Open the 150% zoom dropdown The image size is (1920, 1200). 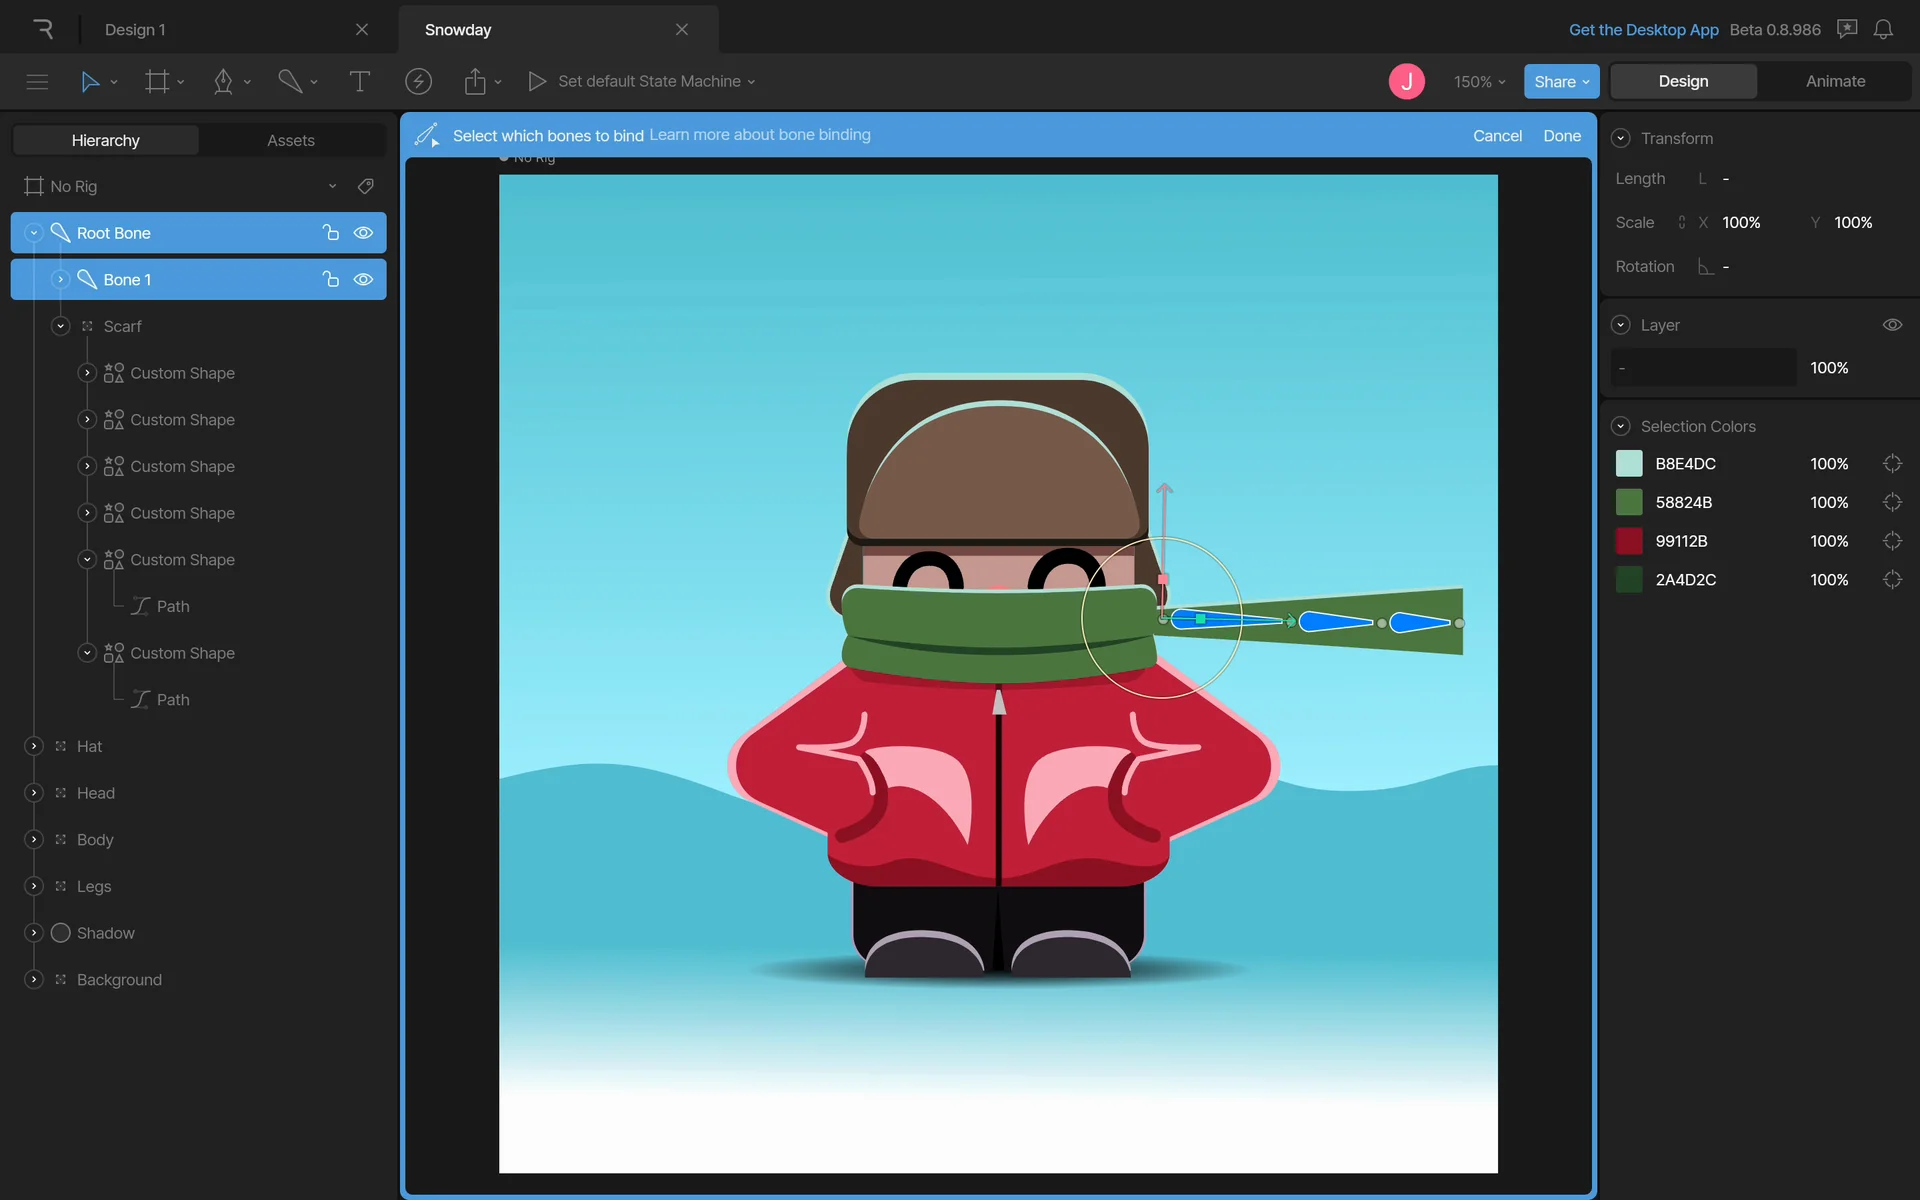coord(1479,81)
